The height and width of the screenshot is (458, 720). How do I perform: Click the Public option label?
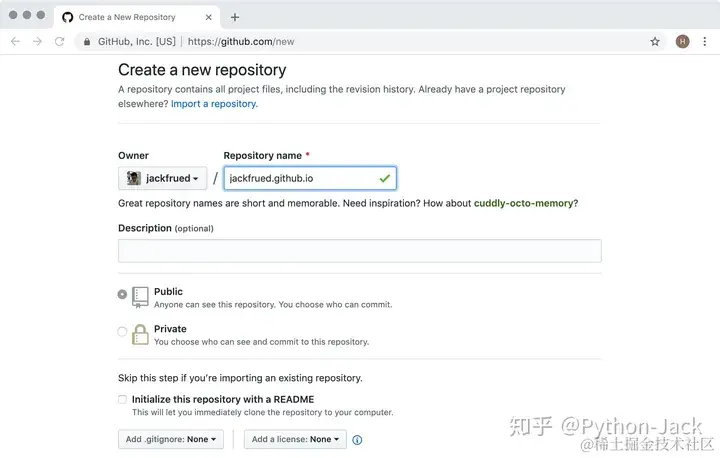(x=168, y=292)
